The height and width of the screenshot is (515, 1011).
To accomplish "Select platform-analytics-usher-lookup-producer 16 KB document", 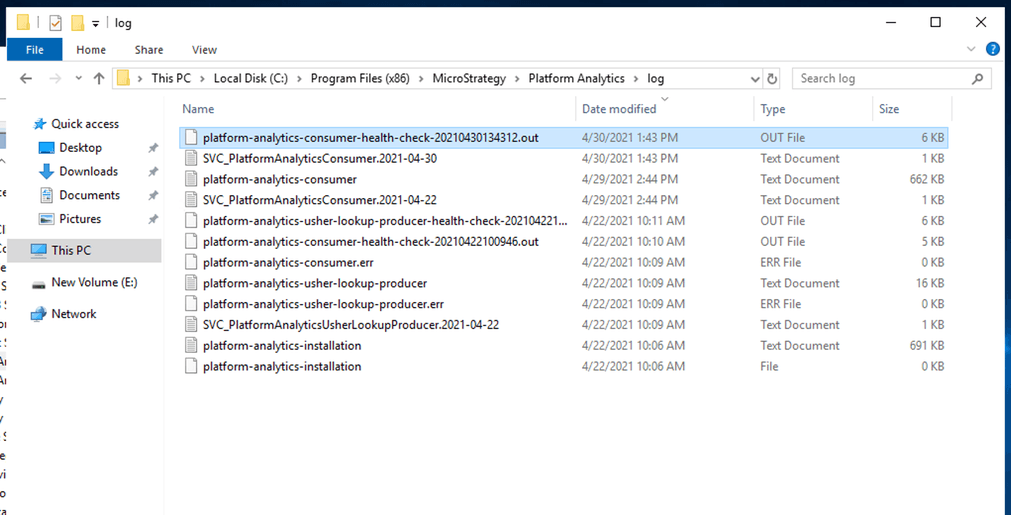I will coord(564,283).
